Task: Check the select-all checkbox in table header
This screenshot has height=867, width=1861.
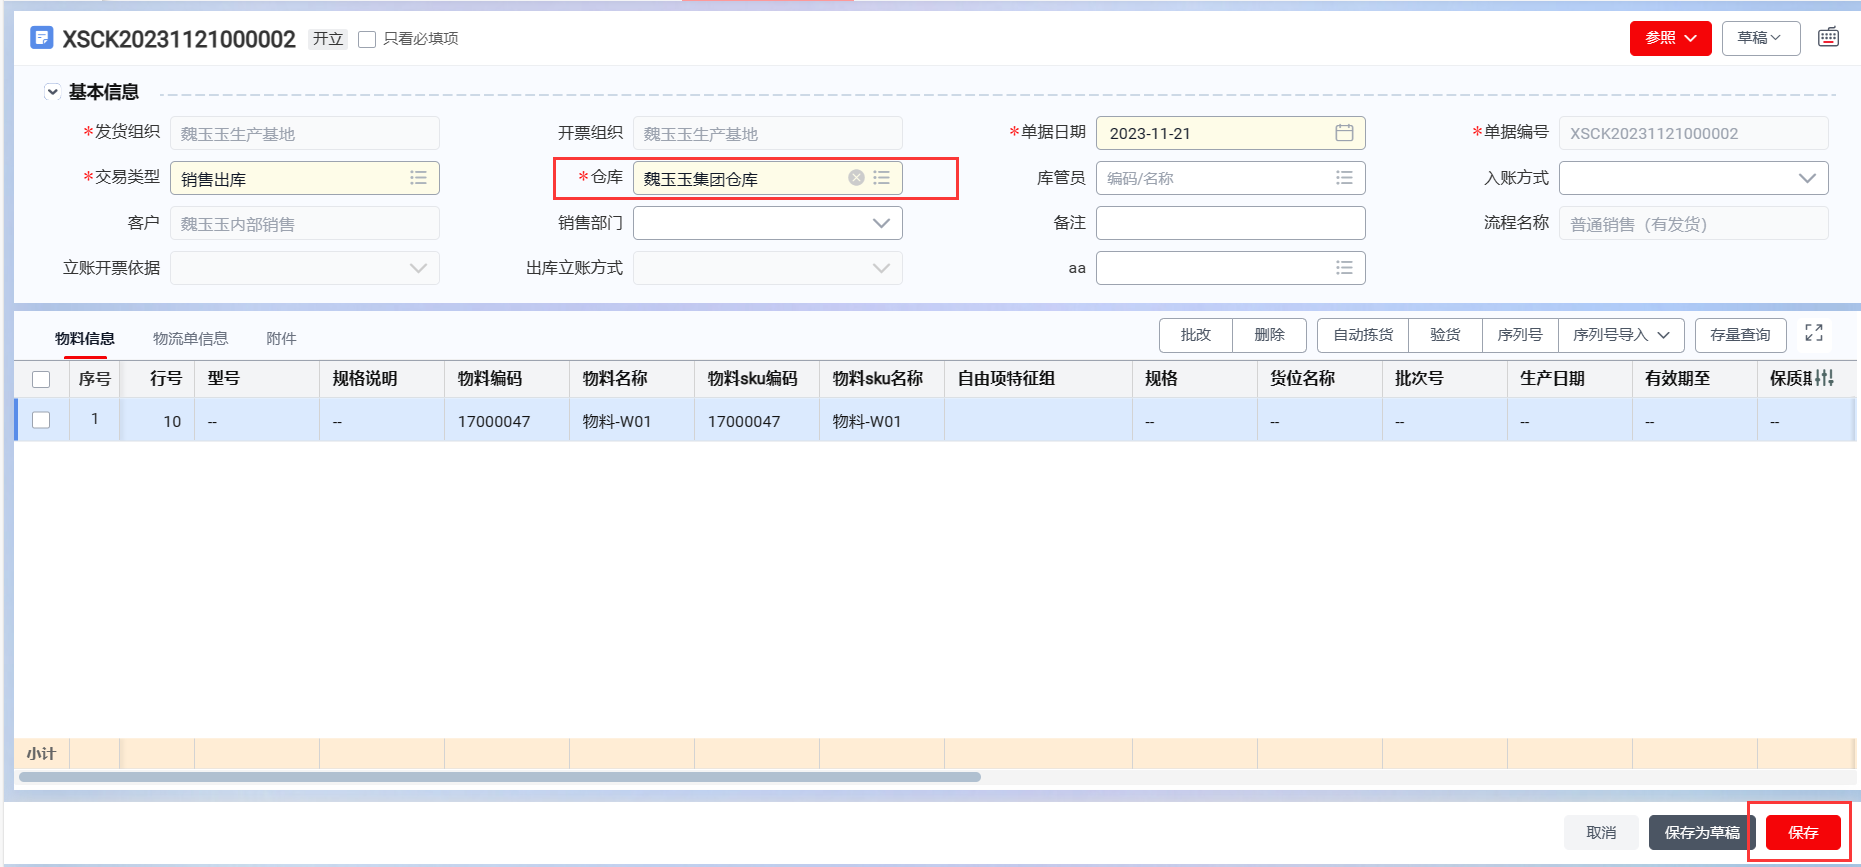Action: click(41, 379)
